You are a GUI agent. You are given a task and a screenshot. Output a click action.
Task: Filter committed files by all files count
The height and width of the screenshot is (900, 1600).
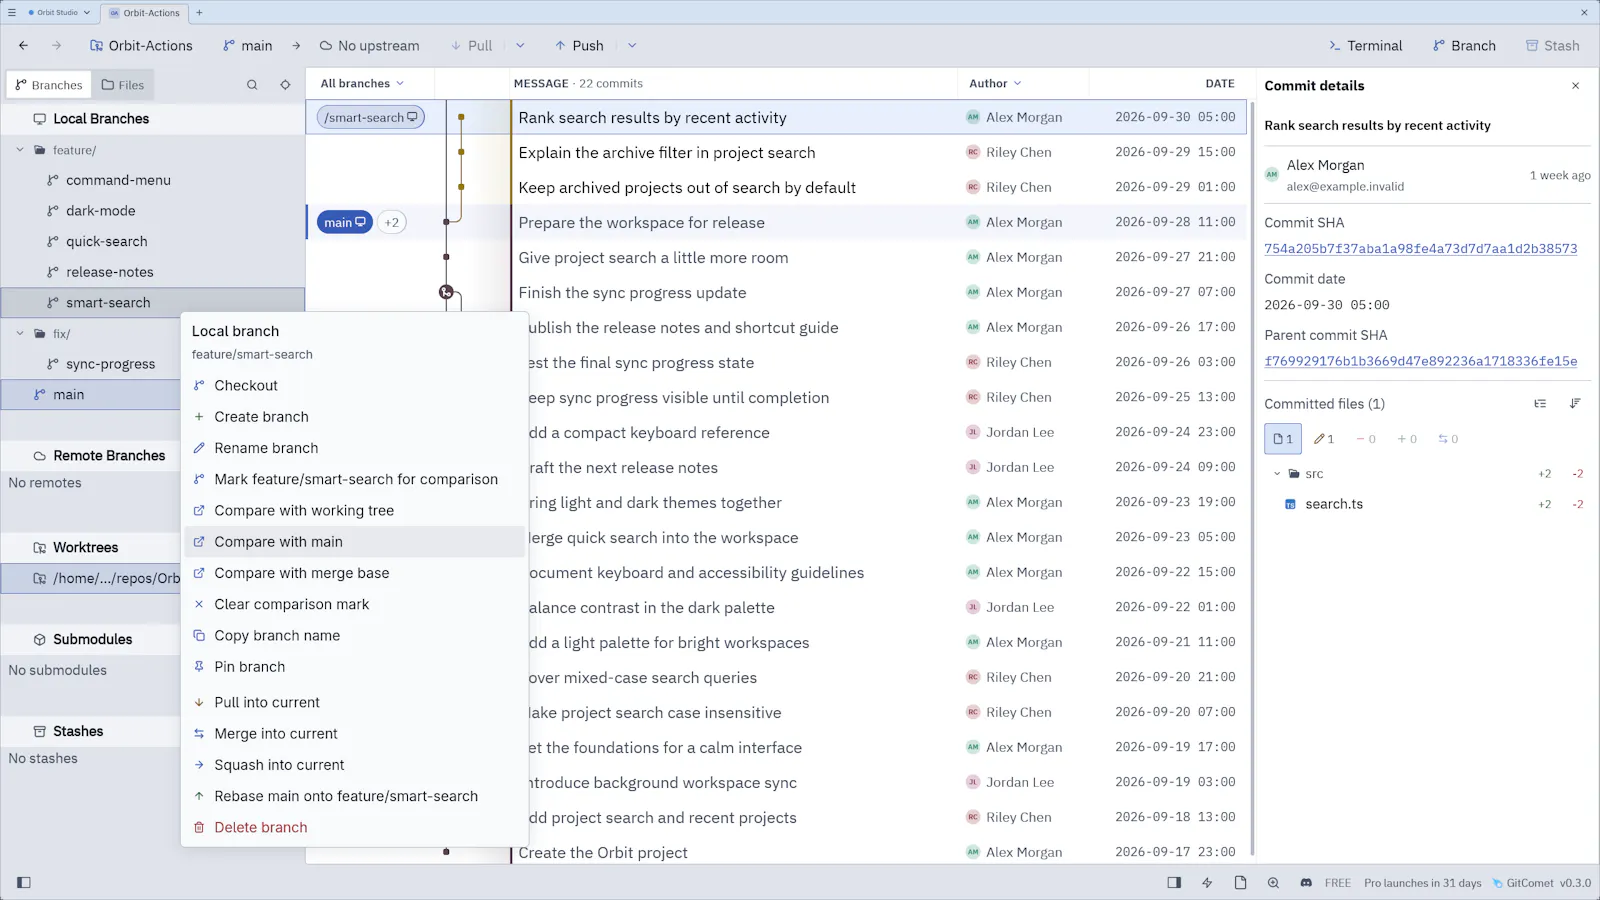coord(1283,439)
